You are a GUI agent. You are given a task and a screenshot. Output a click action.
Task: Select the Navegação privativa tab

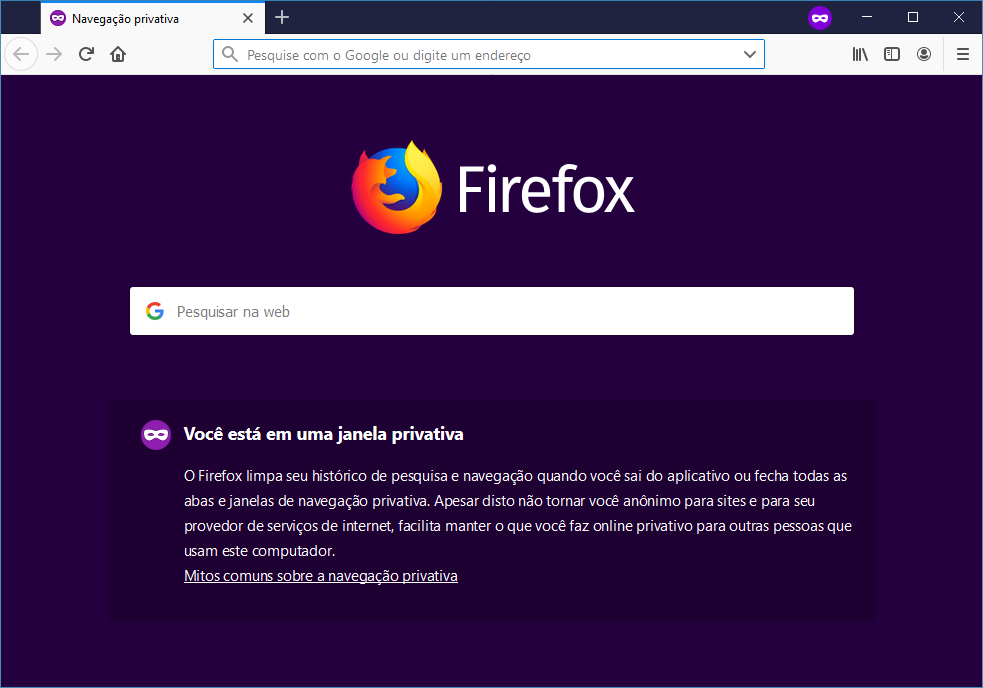point(153,18)
